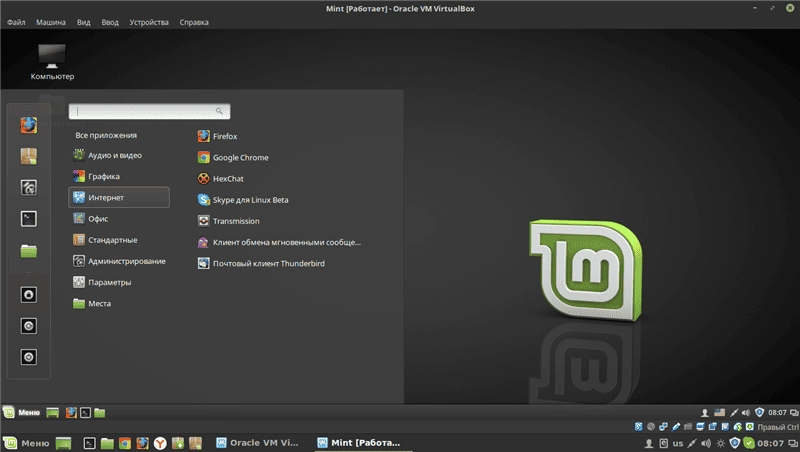This screenshot has height=452, width=800.
Task: Open the Файл menu in VirtualBox
Action: click(x=16, y=22)
